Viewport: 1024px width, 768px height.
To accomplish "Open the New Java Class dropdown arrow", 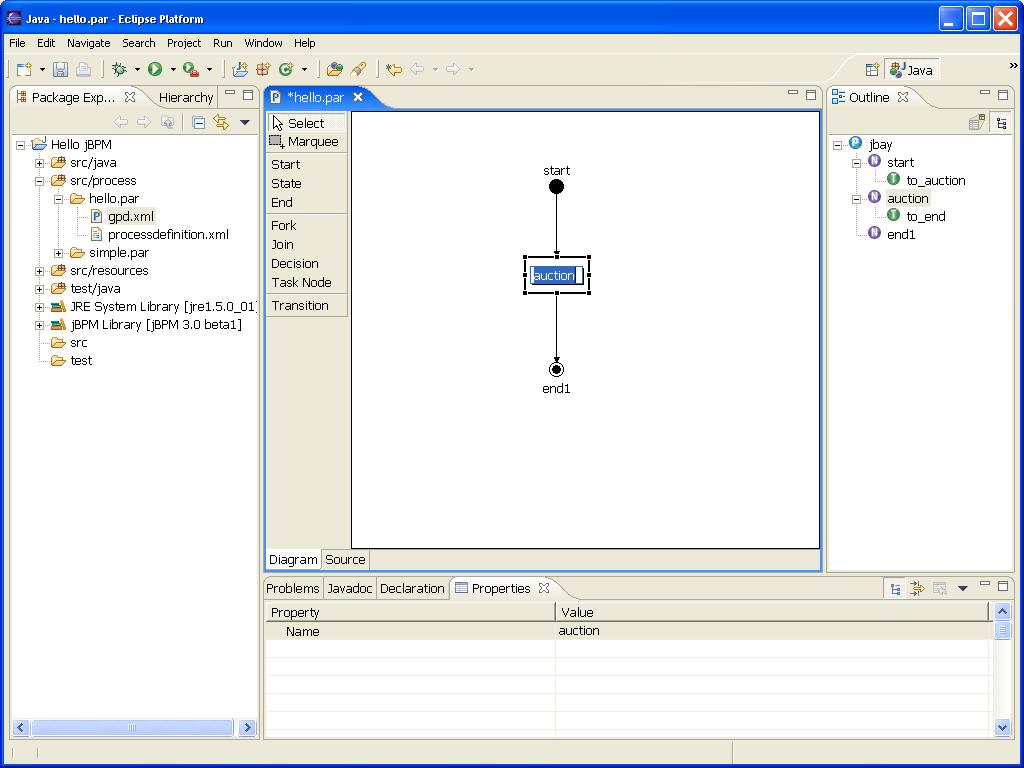I will point(304,69).
